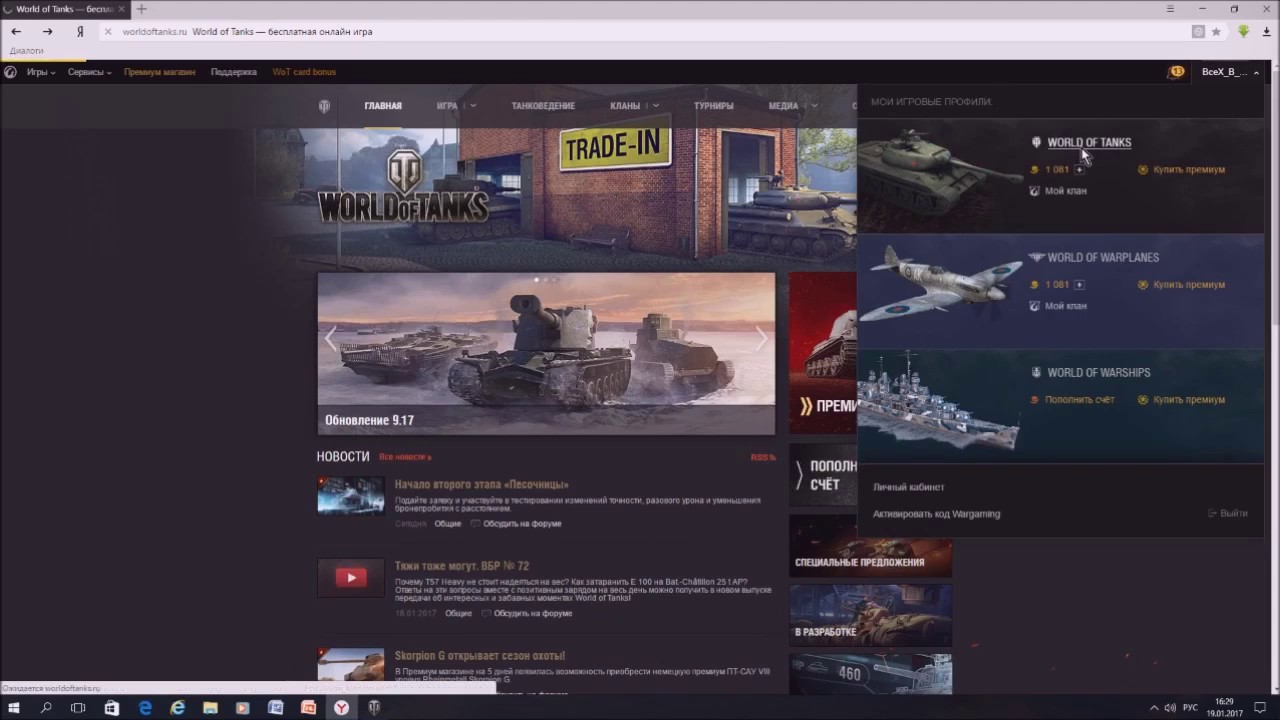Open ТУРНИРЫ navigation item
The width and height of the screenshot is (1280, 720).
pyautogui.click(x=714, y=106)
